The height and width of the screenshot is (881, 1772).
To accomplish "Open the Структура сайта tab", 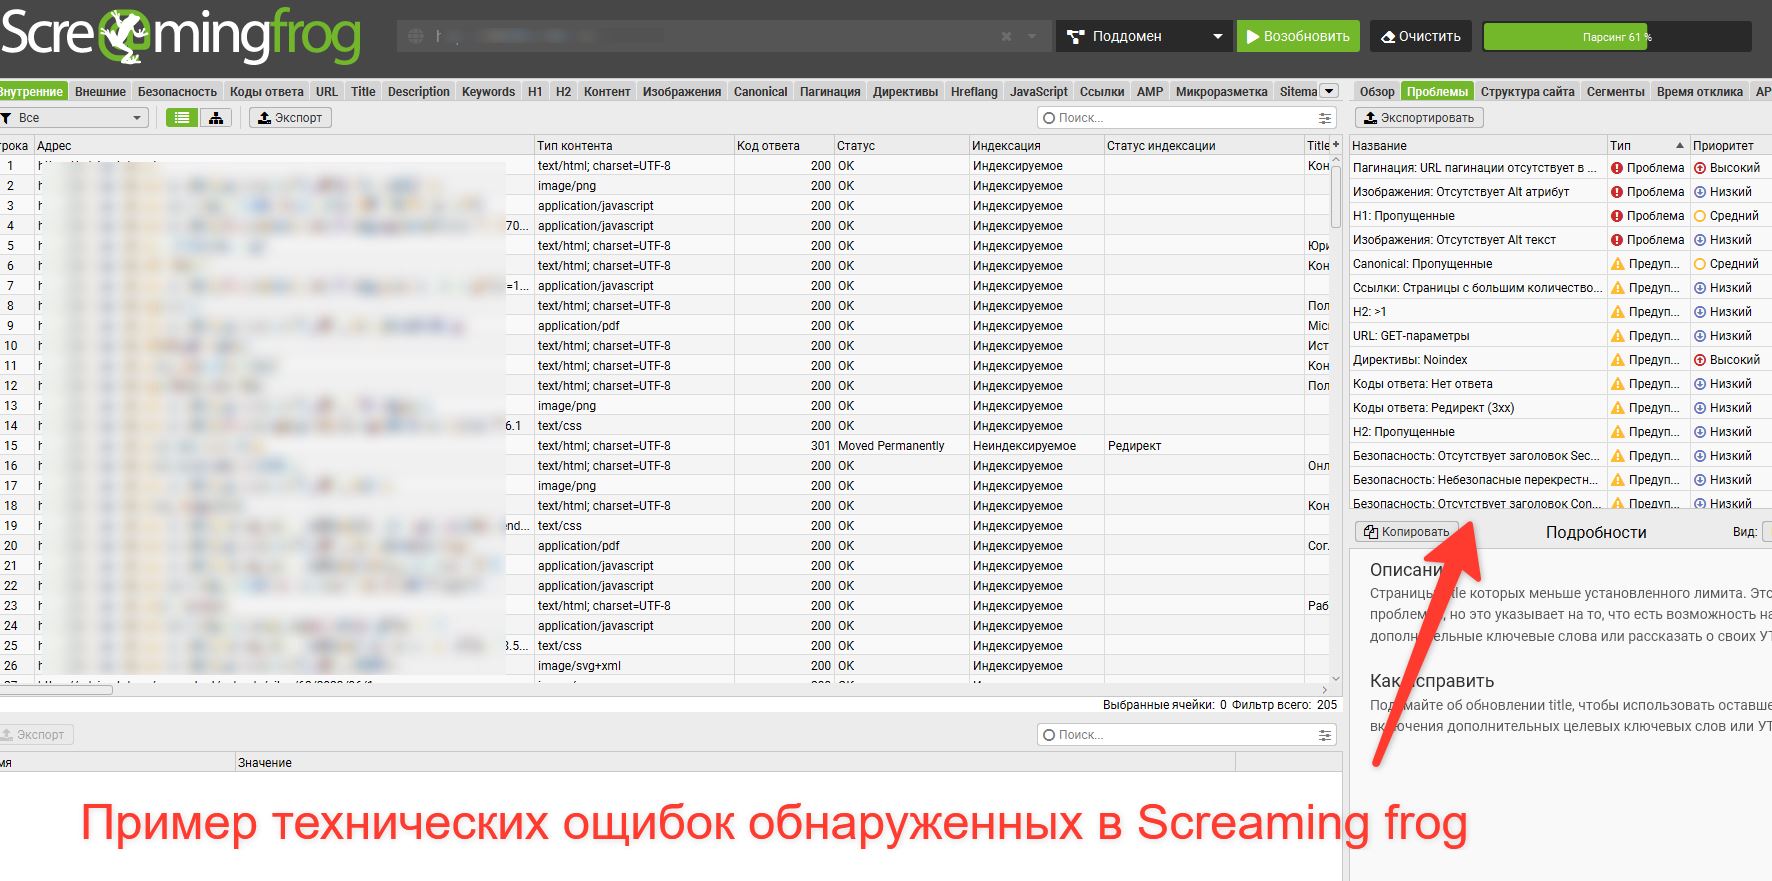I will point(1527,91).
